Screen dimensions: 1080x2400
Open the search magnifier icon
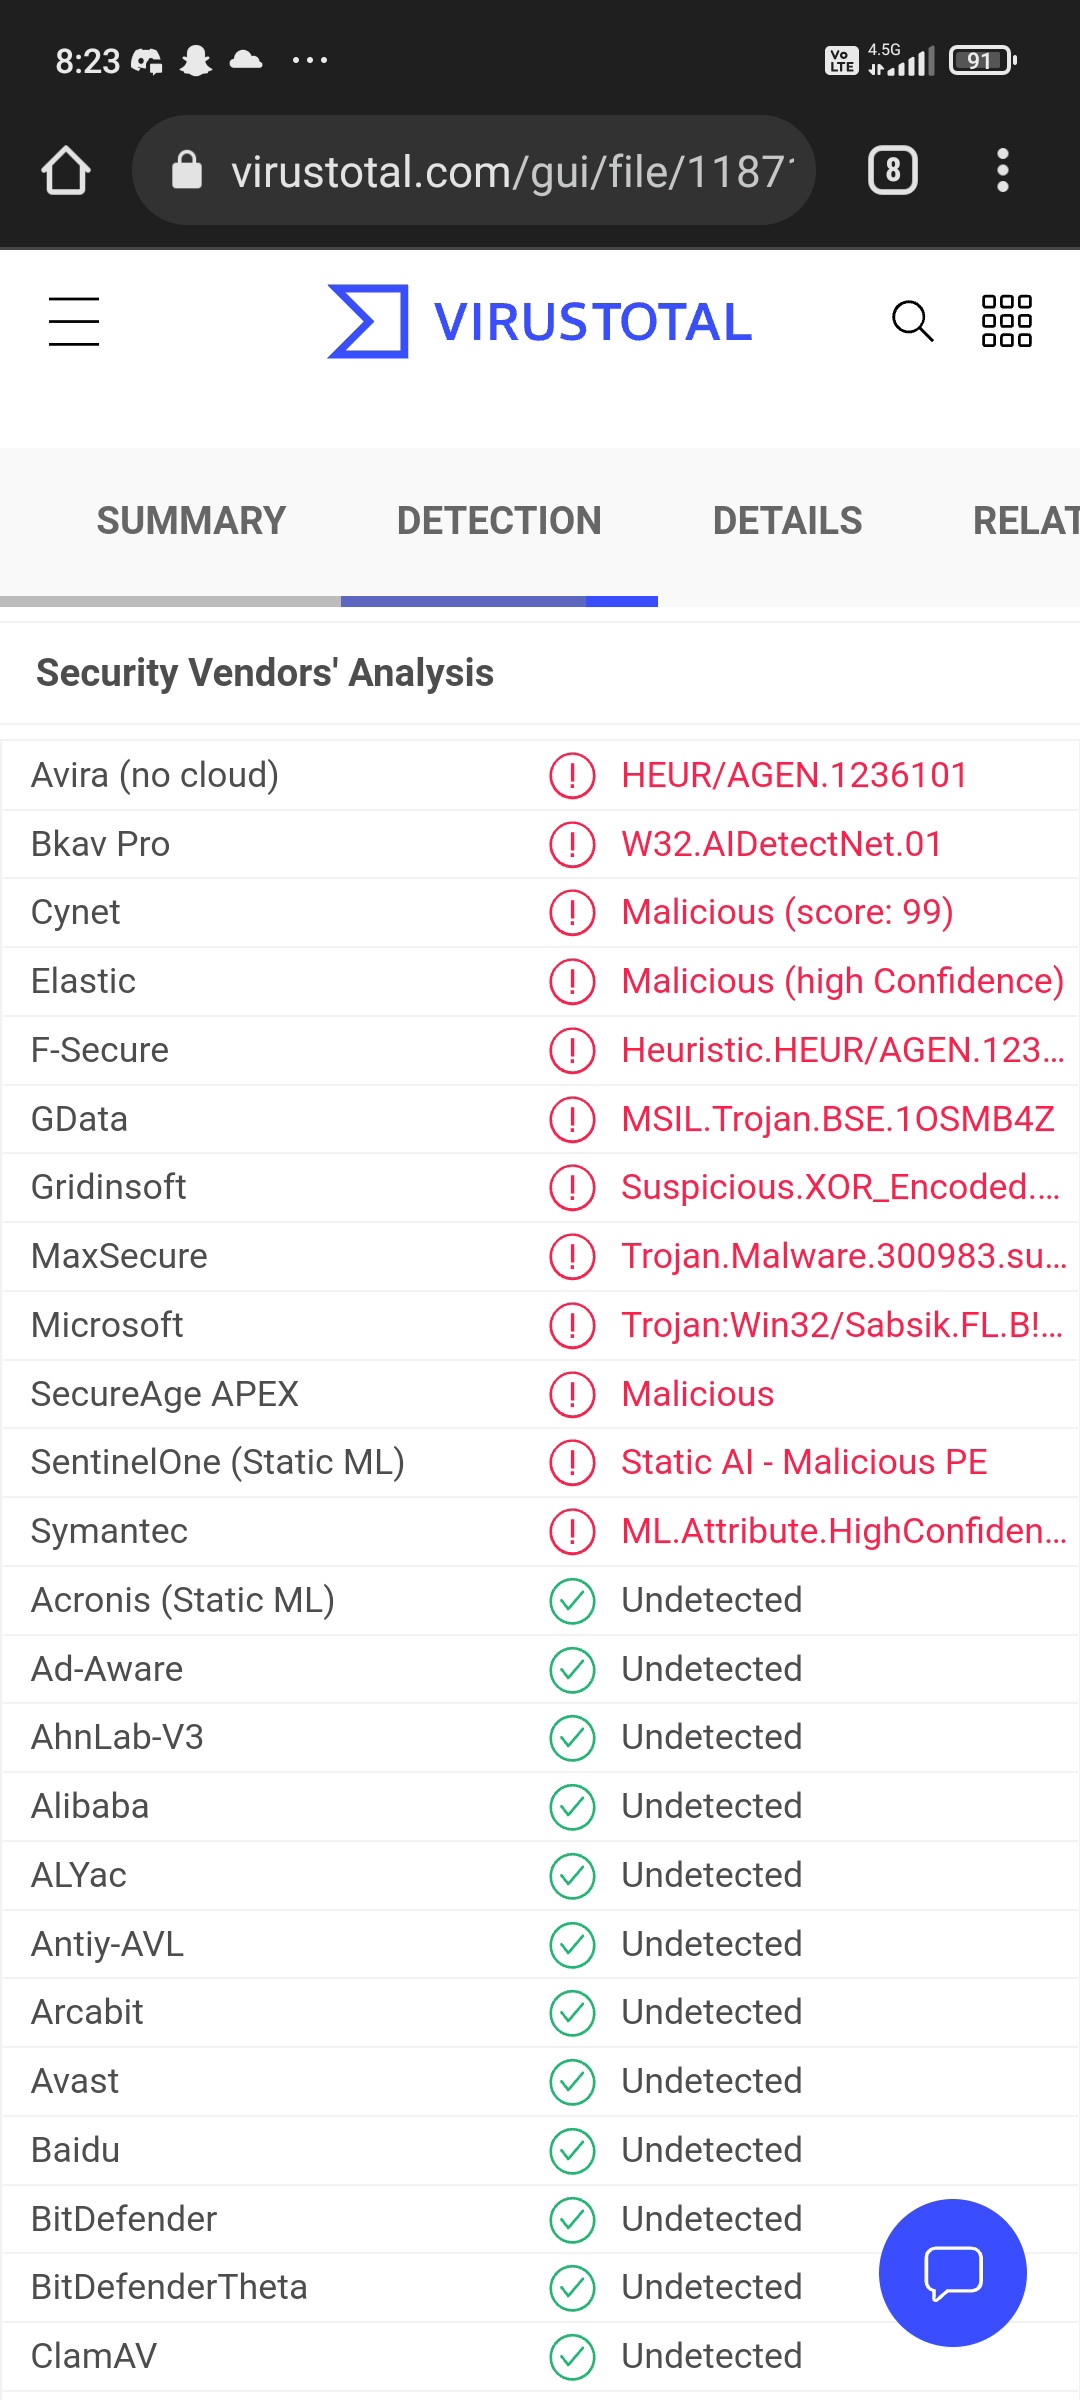pyautogui.click(x=912, y=321)
